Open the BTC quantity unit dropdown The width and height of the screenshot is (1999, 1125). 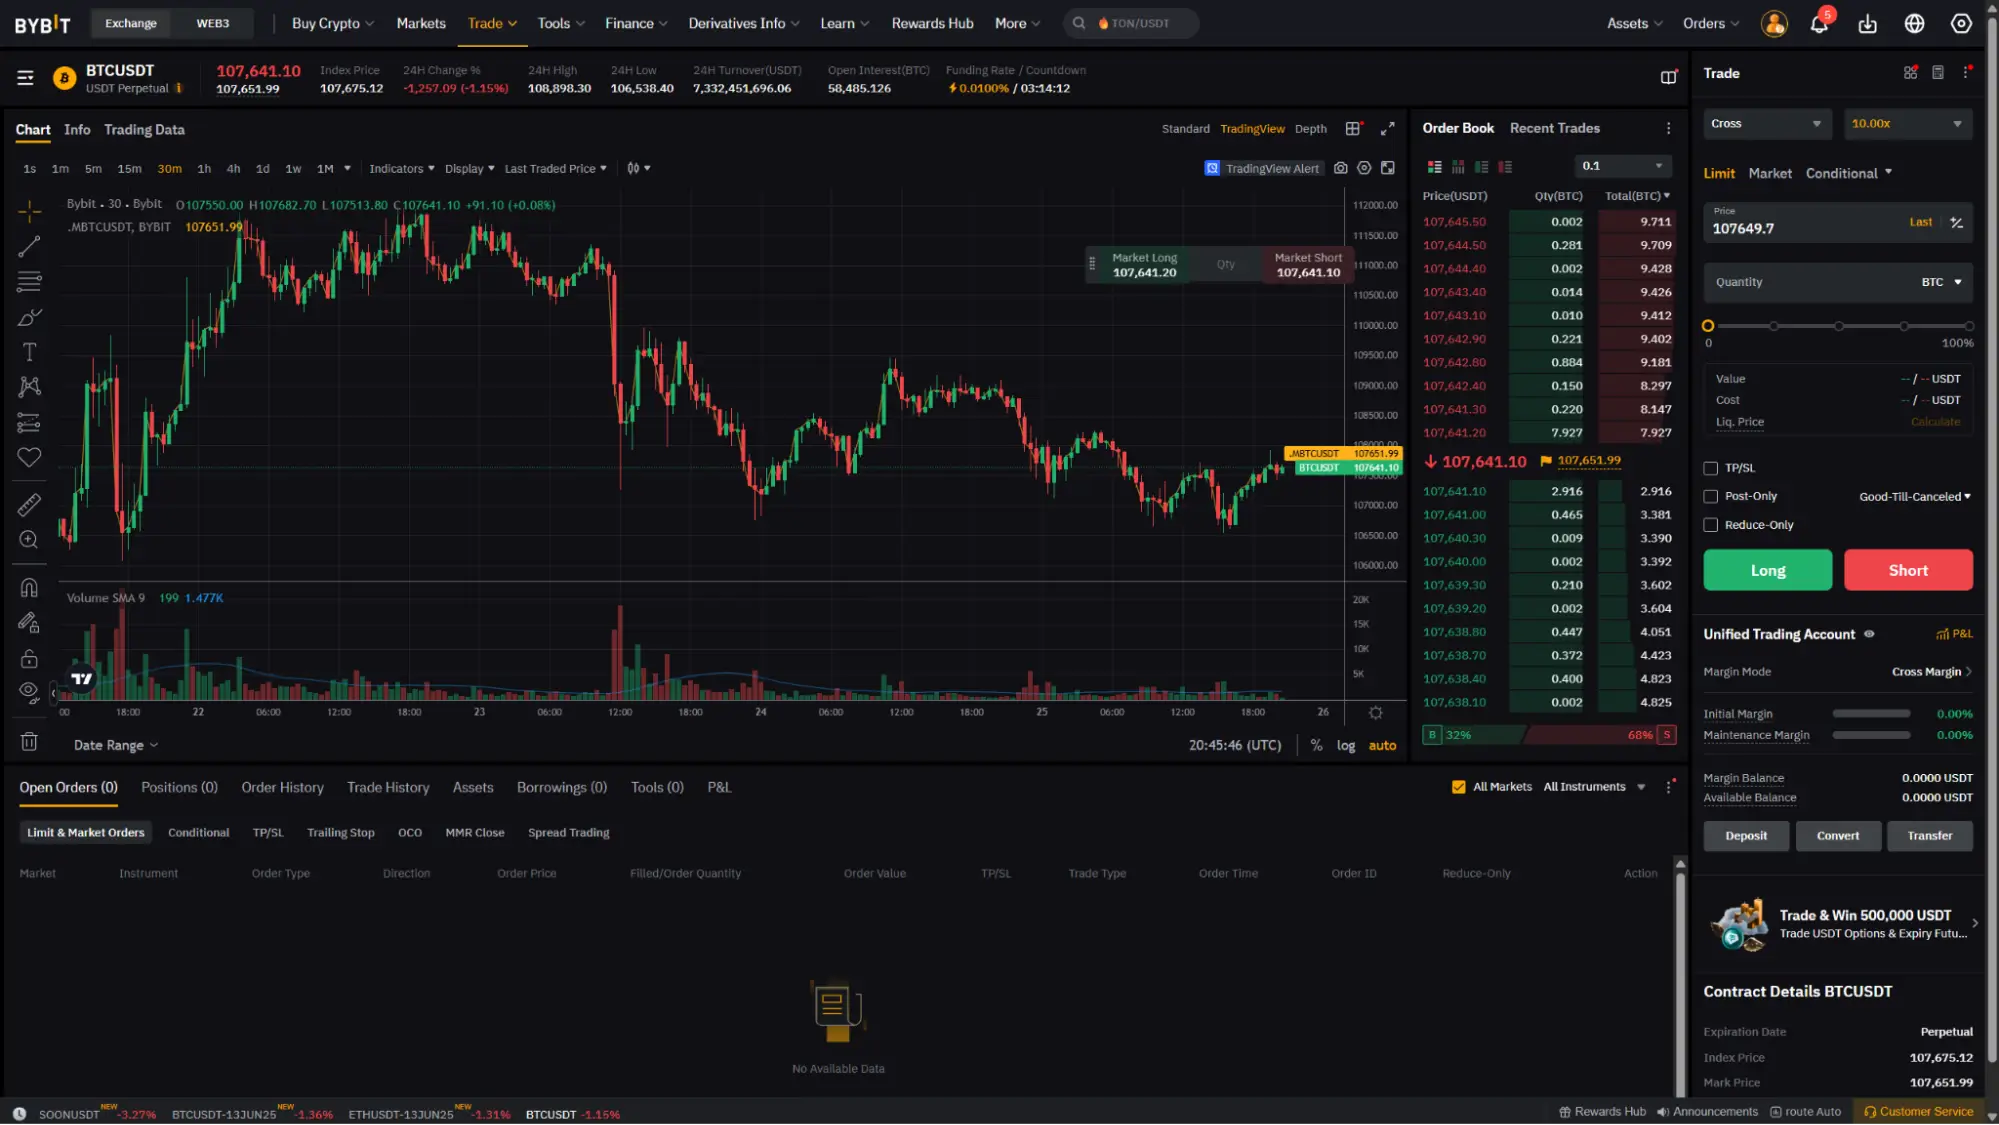[x=1941, y=282]
